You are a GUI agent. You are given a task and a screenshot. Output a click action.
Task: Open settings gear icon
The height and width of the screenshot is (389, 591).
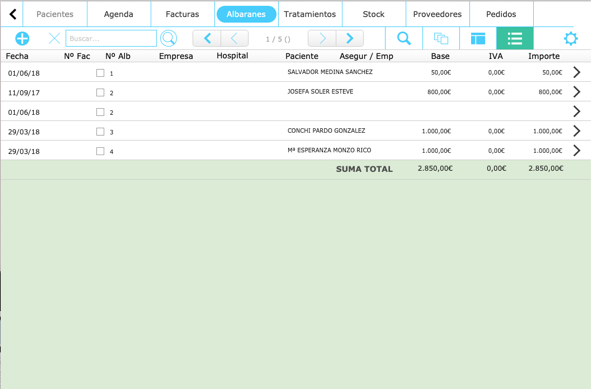[x=571, y=38]
